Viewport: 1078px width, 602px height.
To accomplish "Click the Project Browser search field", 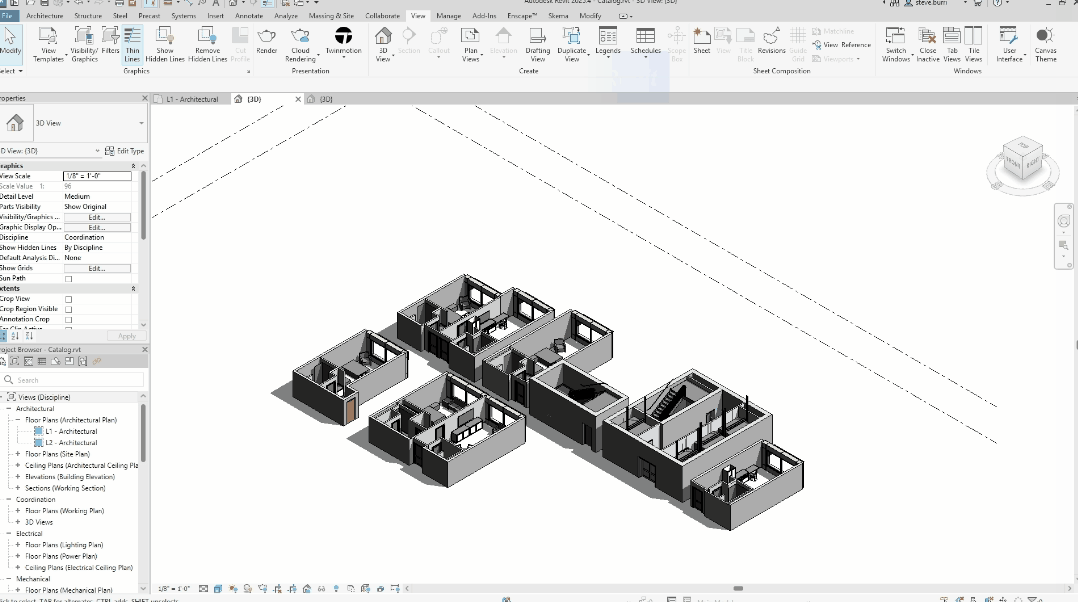I will pyautogui.click(x=74, y=380).
